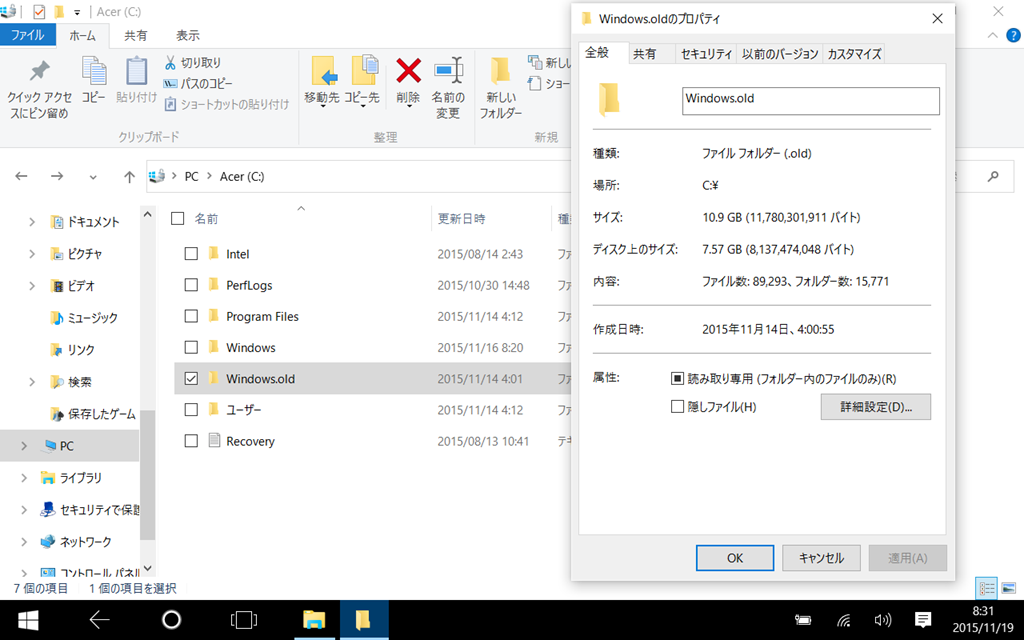
Task: Check the box for the Intel folder
Action: (191, 253)
